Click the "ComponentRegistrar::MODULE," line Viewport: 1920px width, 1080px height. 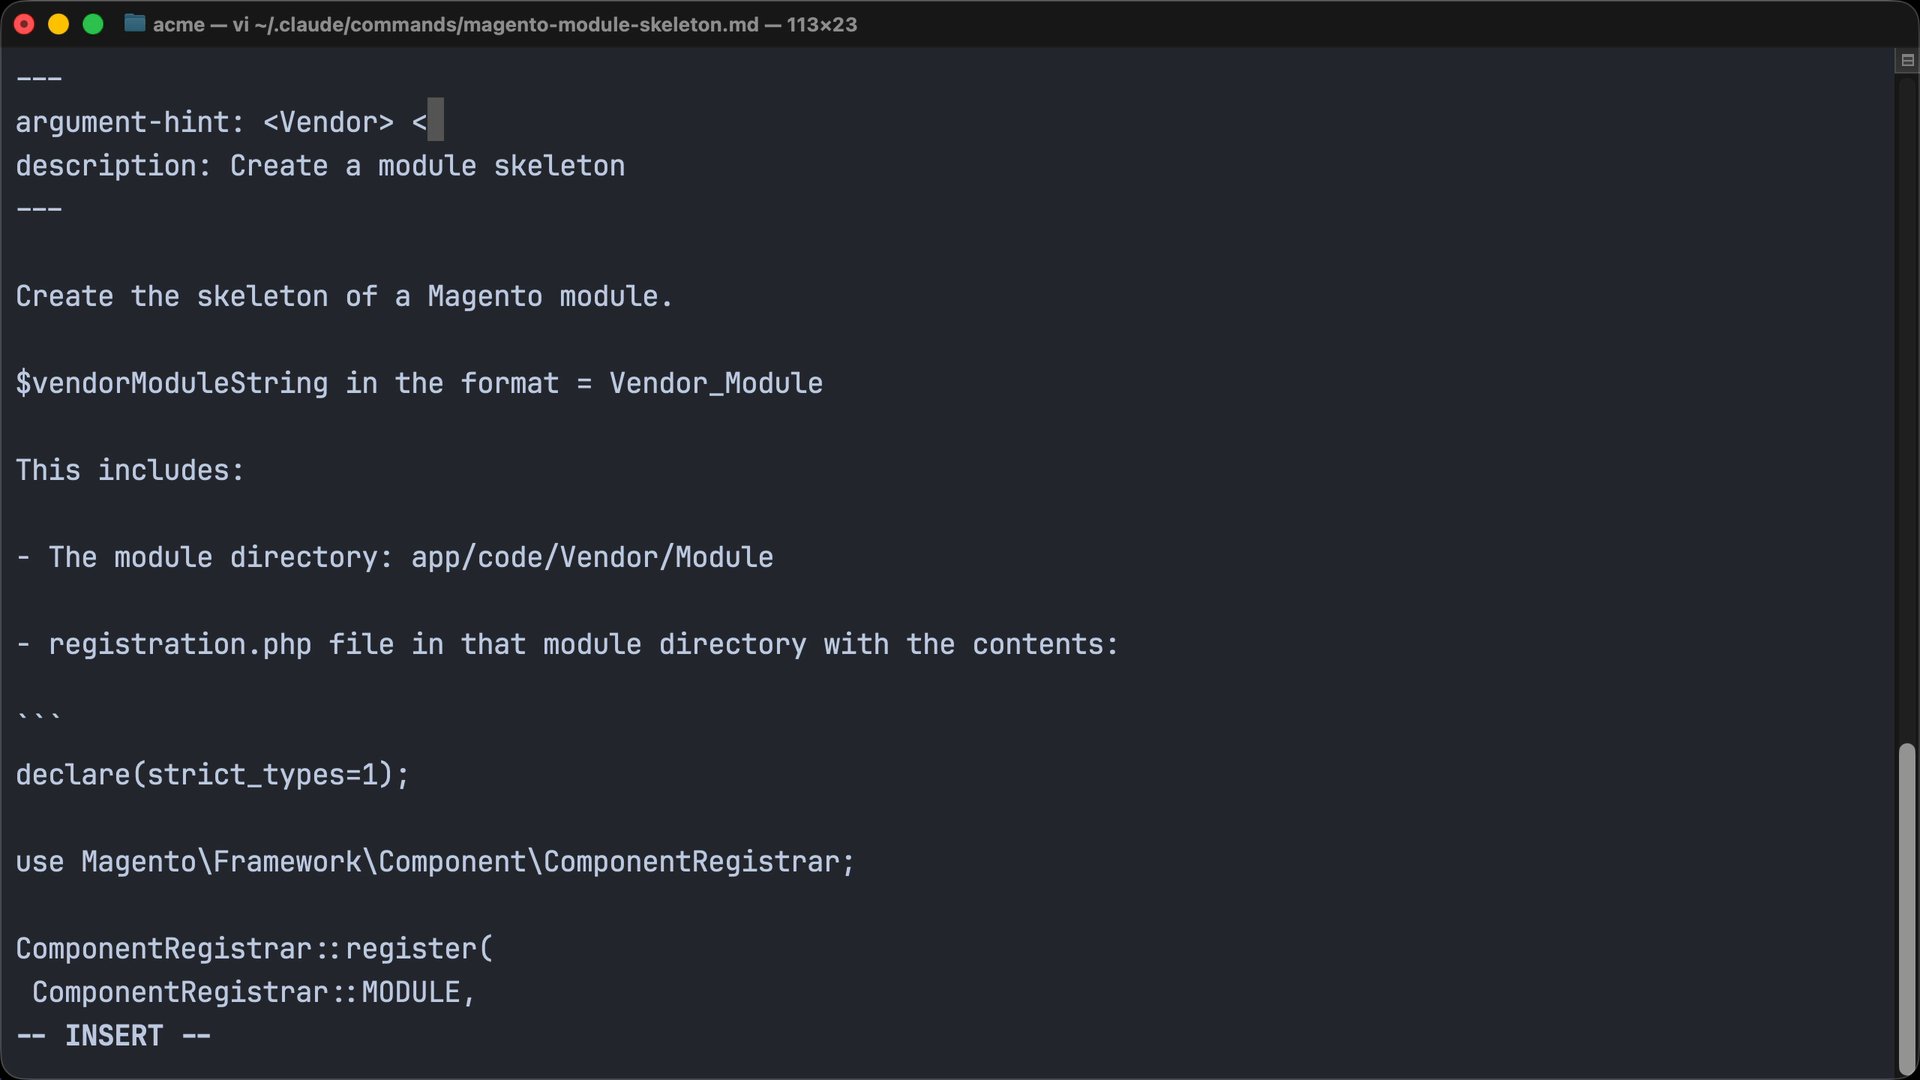[x=253, y=992]
